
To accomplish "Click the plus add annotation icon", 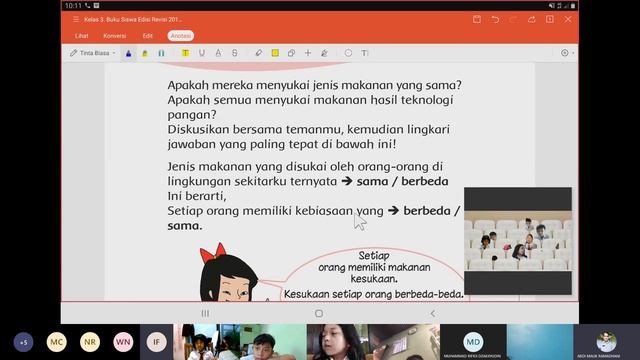I will [308, 53].
